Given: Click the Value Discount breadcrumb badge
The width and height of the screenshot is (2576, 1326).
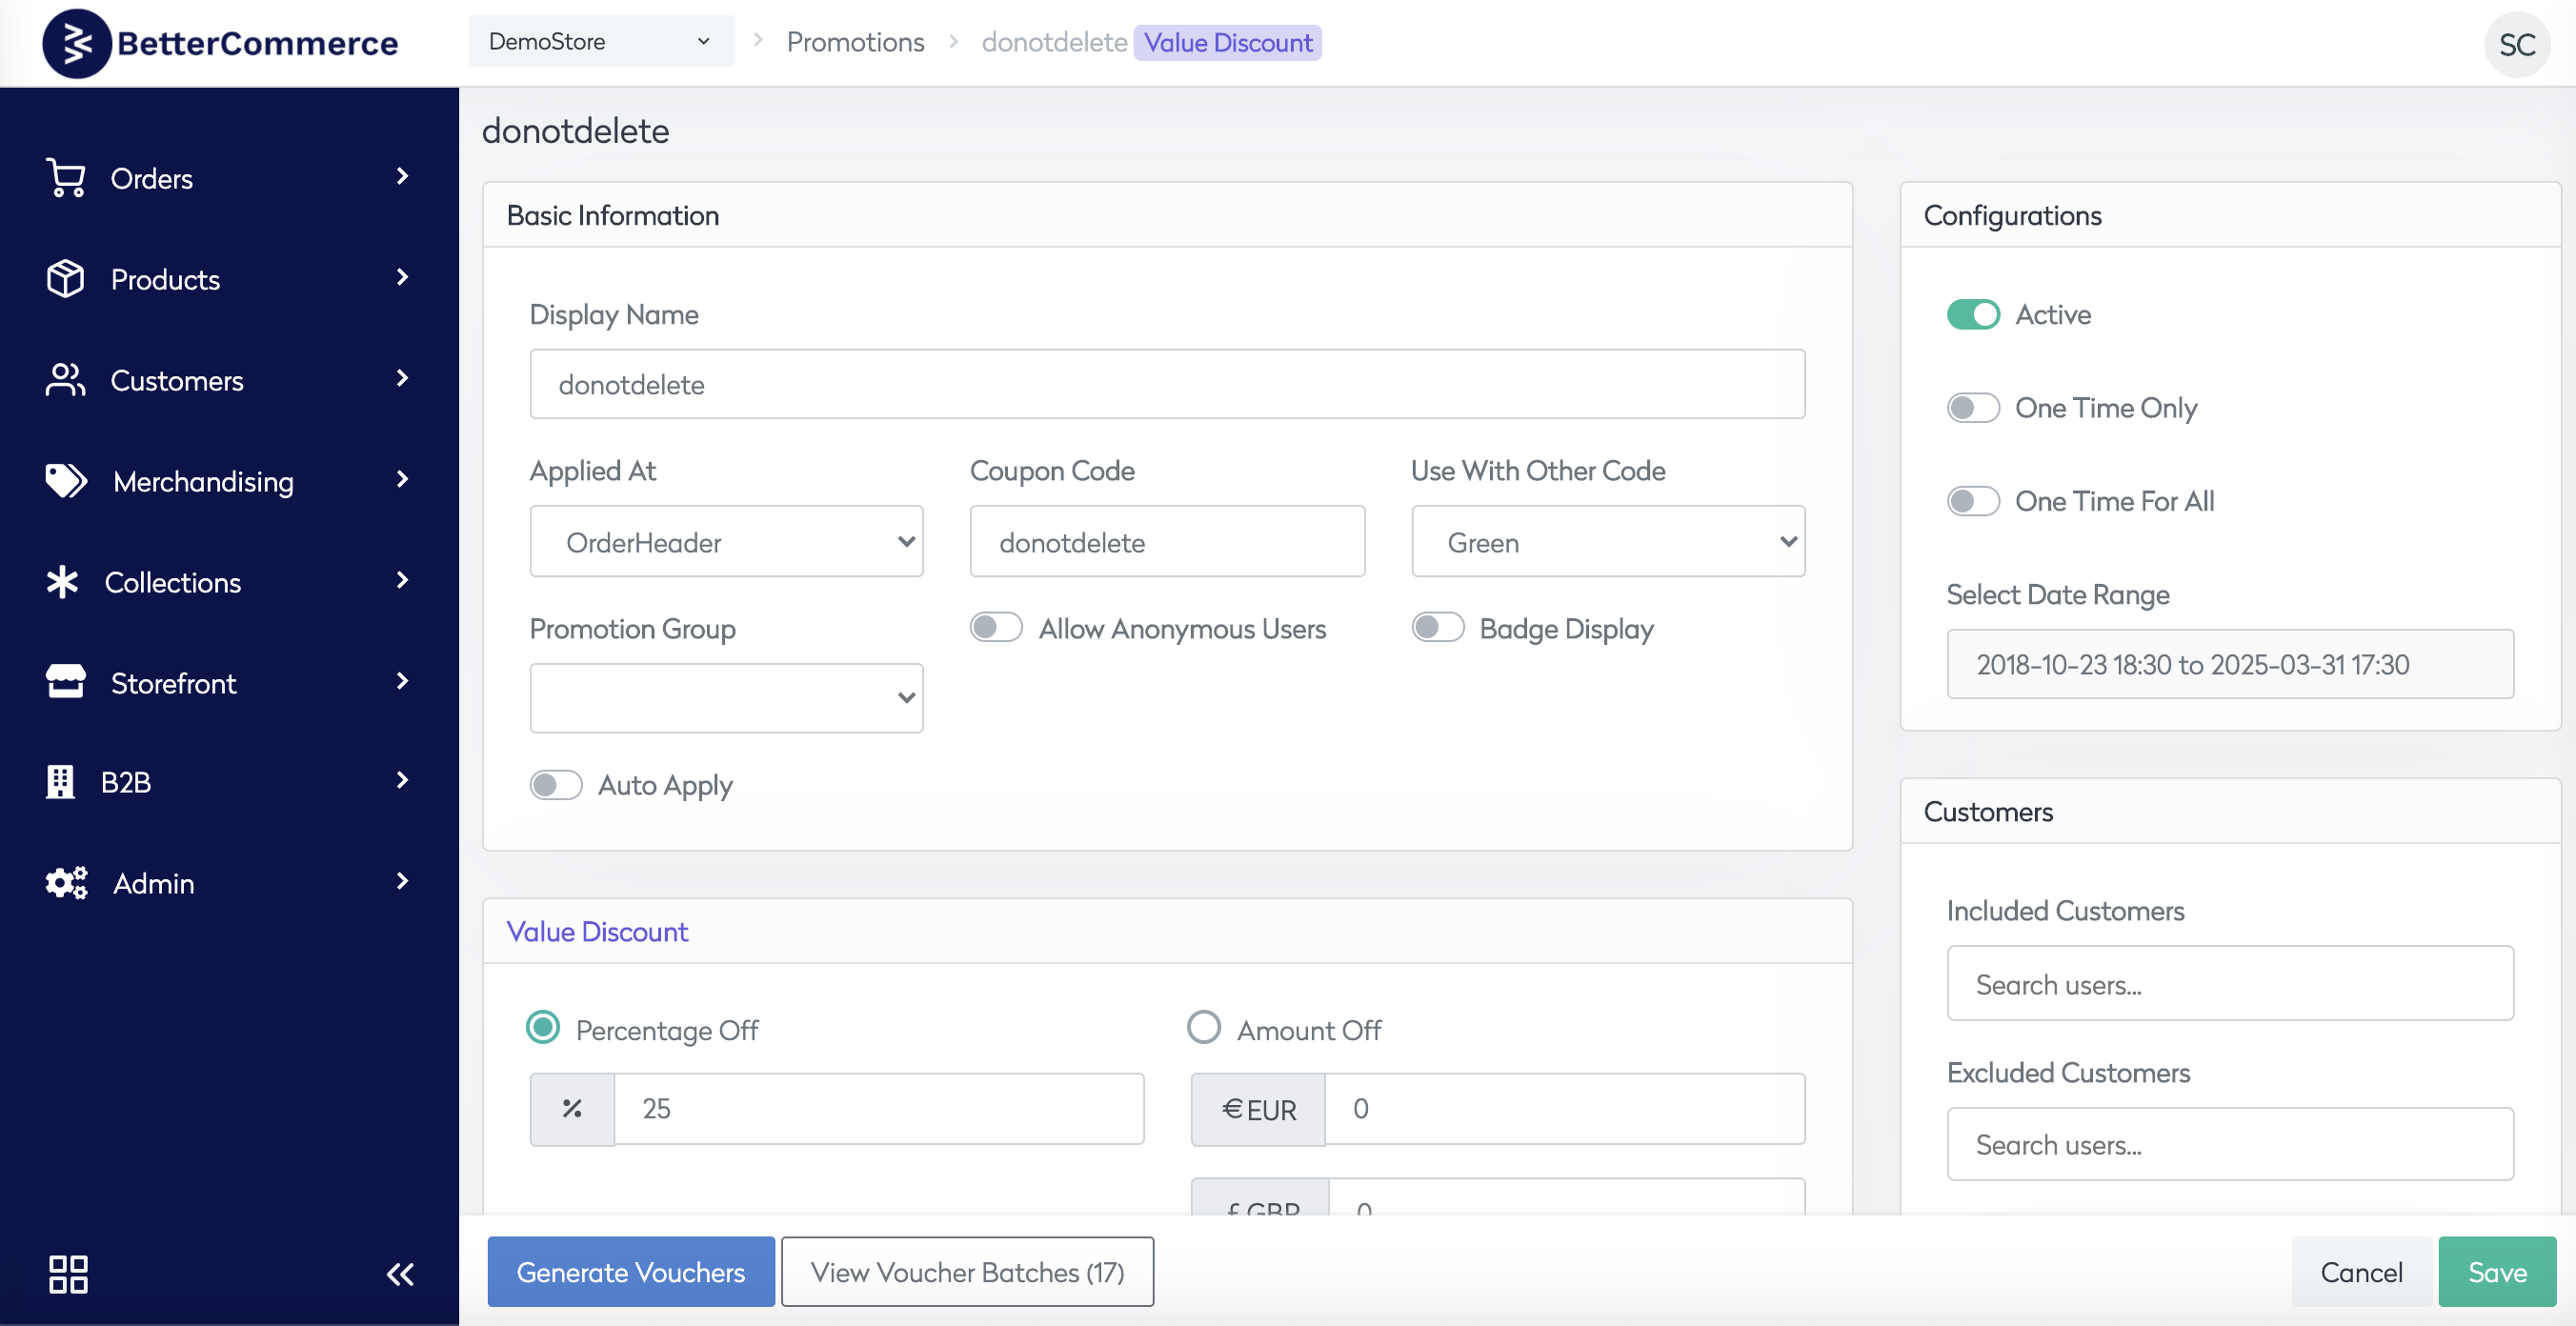Looking at the screenshot, I should 1228,42.
